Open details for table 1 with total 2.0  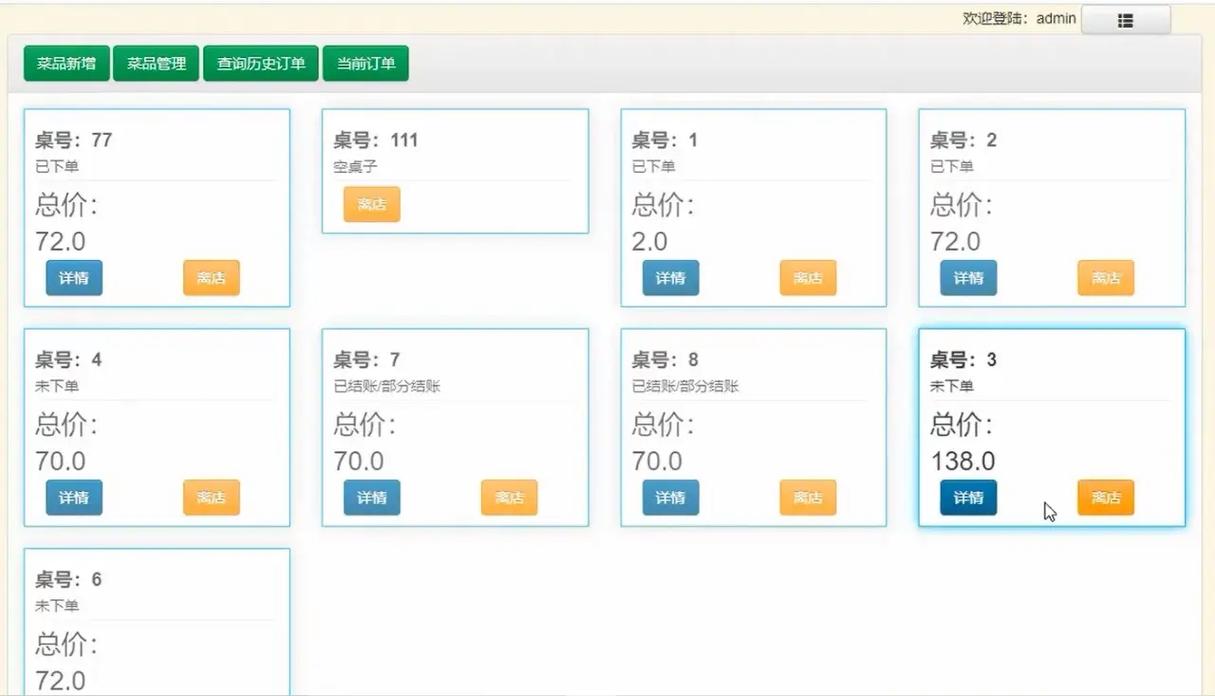click(670, 277)
